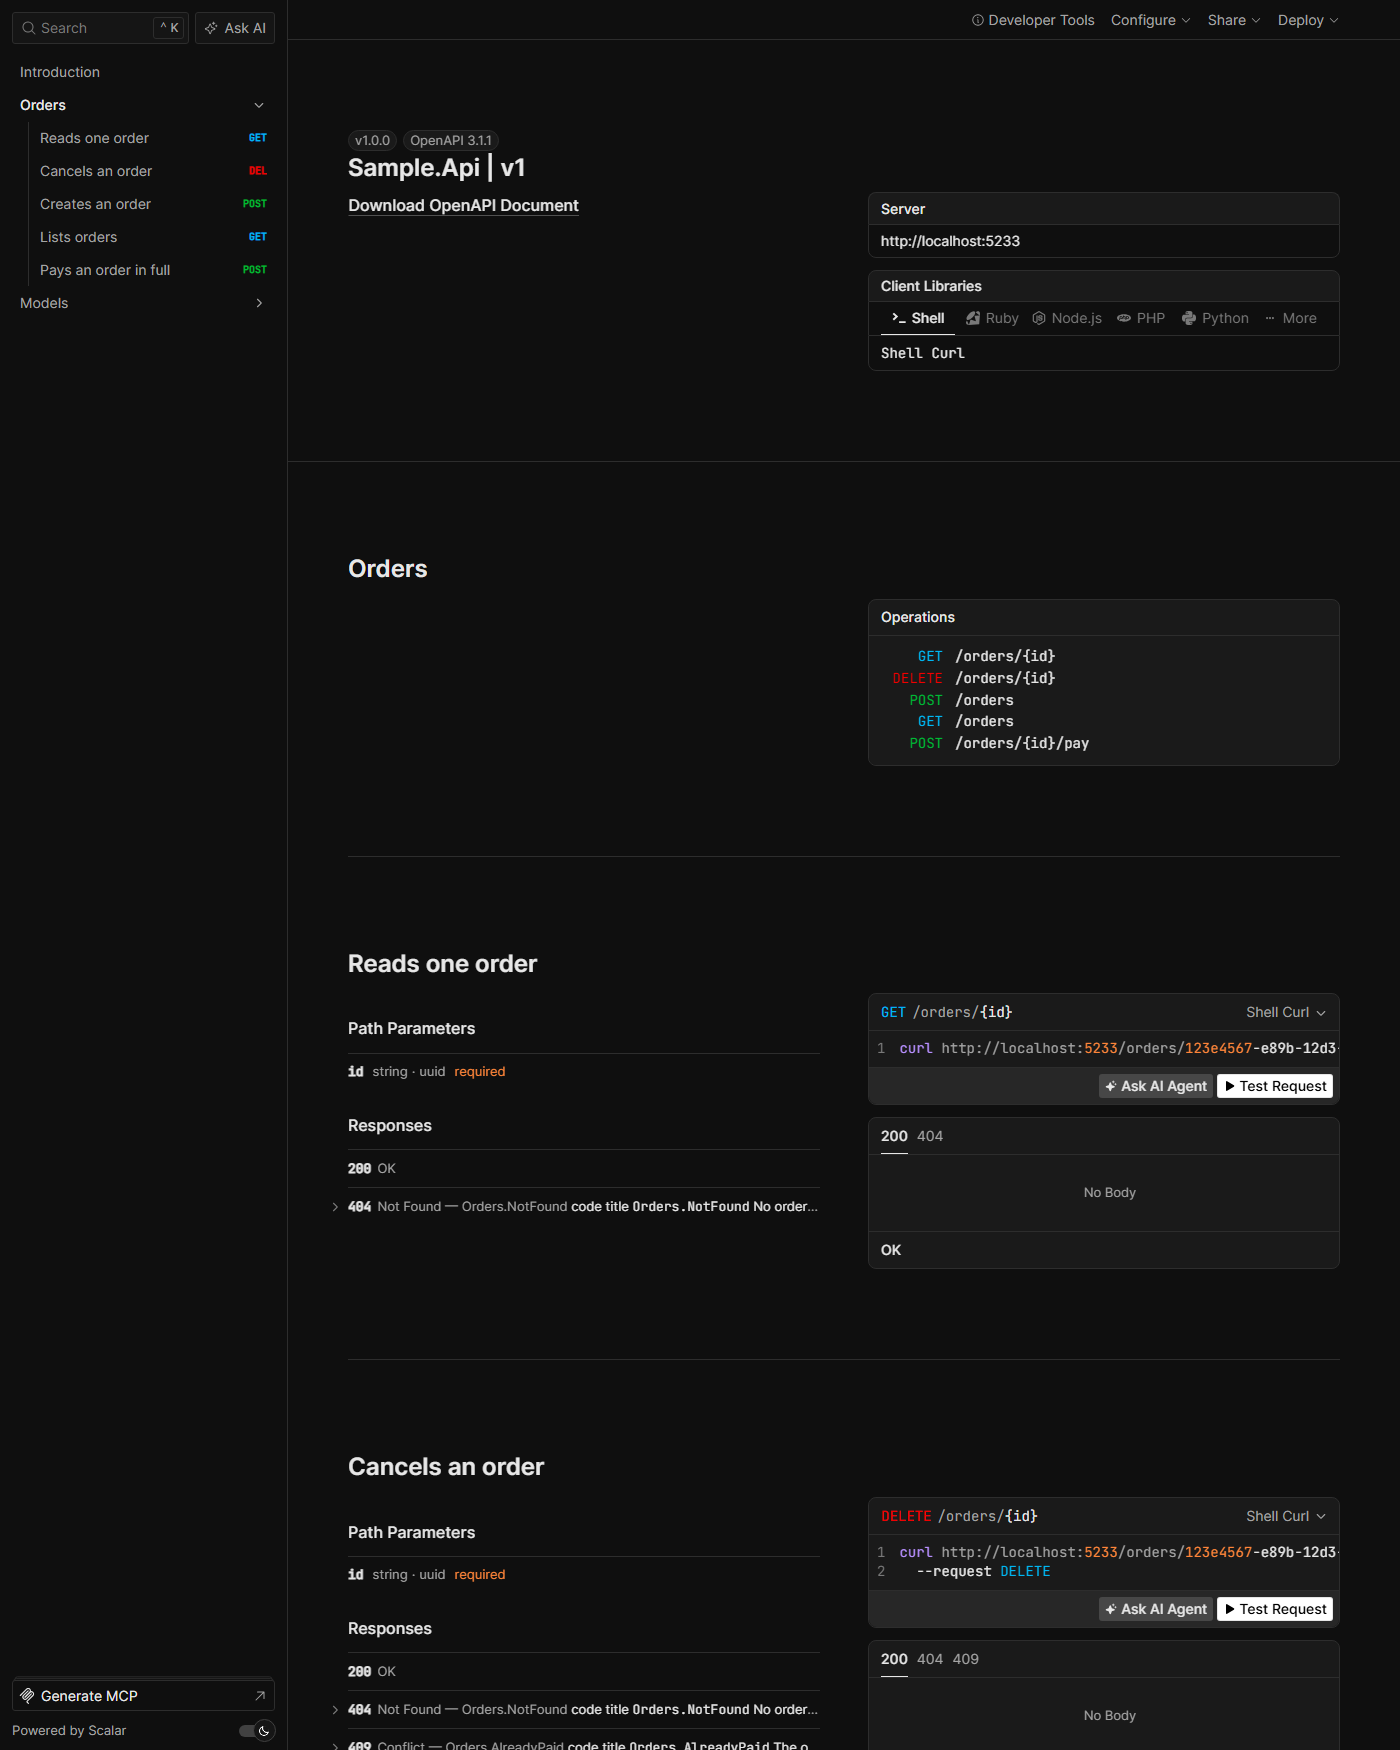
Task: Click the Generate MCP button
Action: click(x=143, y=1696)
